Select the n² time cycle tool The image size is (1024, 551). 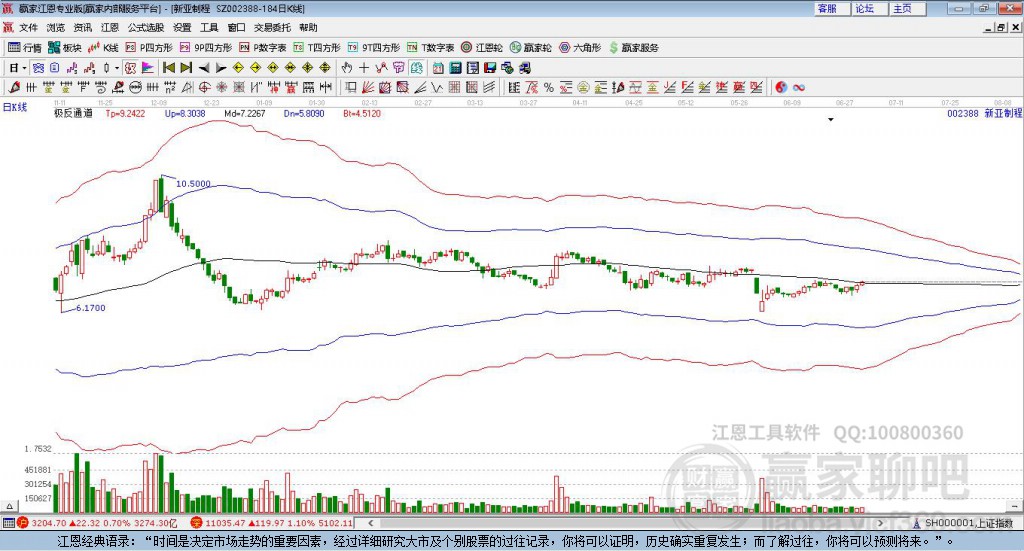coord(170,87)
